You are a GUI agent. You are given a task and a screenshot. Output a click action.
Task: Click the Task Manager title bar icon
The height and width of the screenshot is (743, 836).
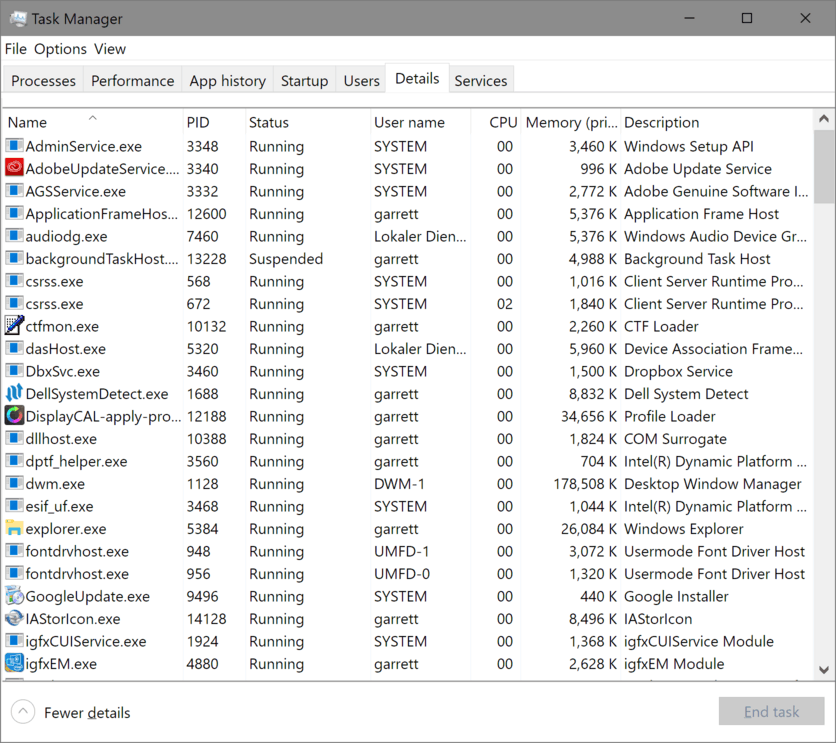[x=18, y=19]
